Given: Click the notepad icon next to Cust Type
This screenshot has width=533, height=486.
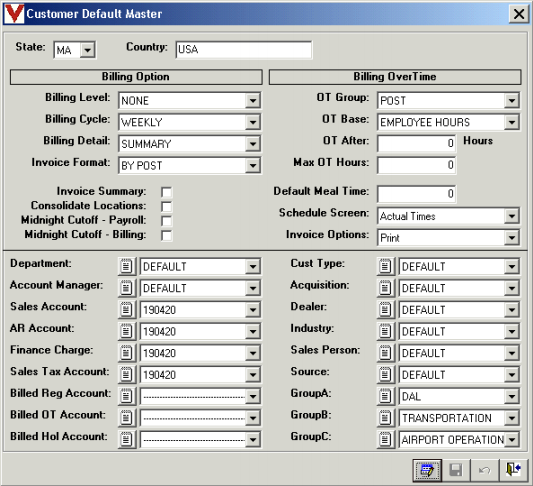Looking at the screenshot, I should coord(385,266).
